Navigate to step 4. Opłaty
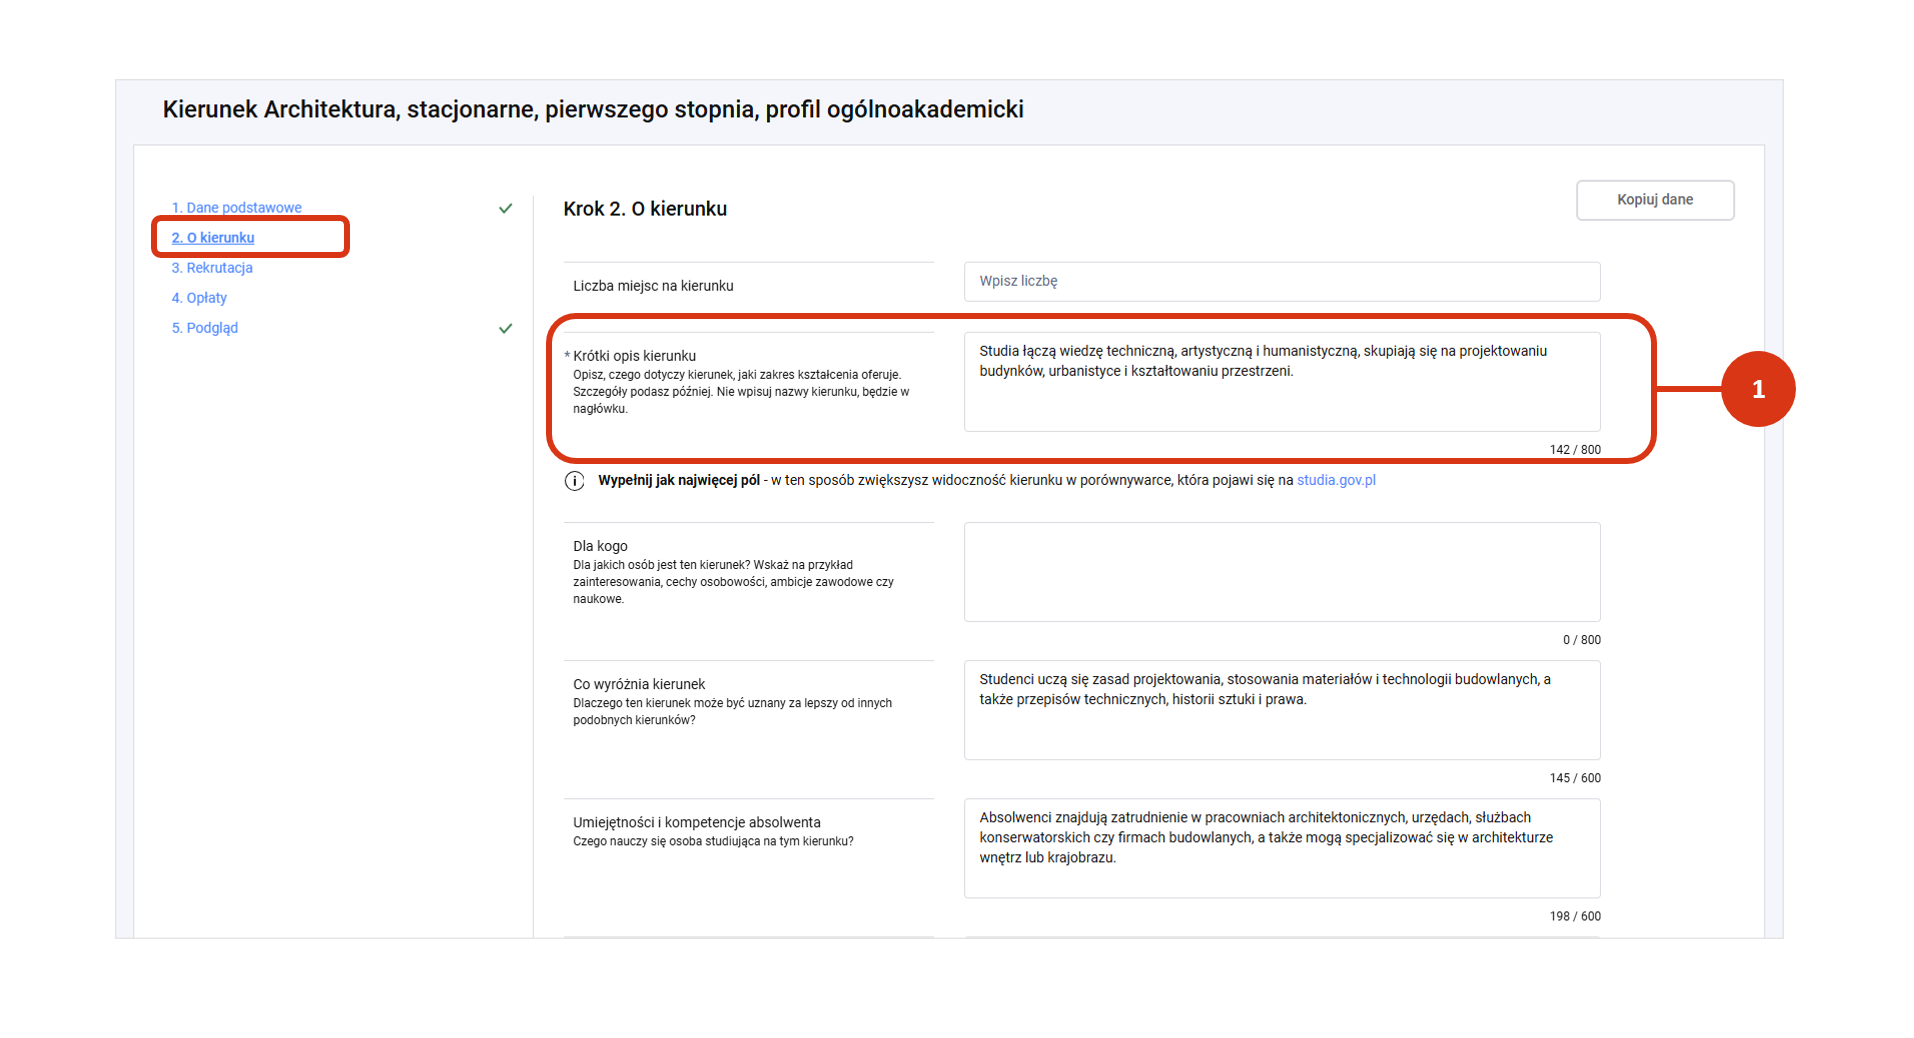The width and height of the screenshot is (1914, 1038). coord(199,298)
